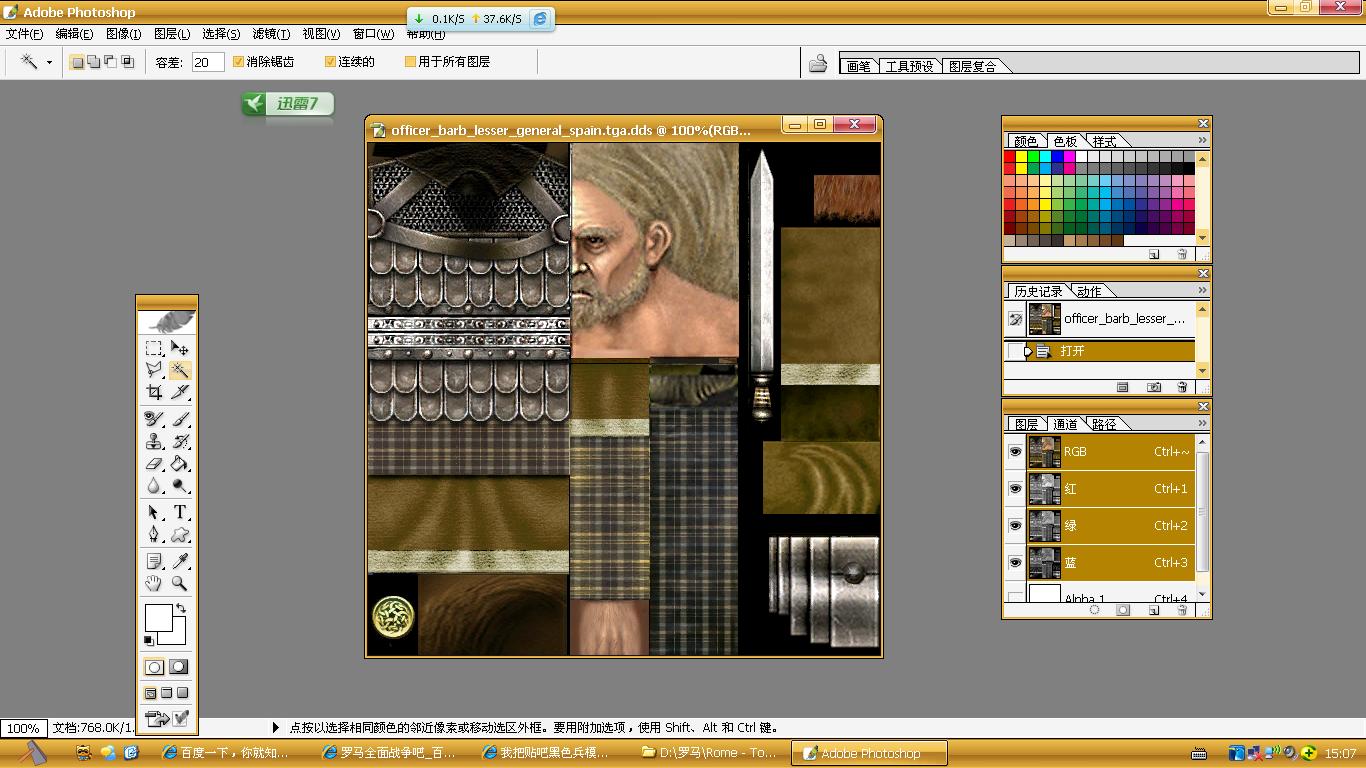The width and height of the screenshot is (1366, 768).
Task: Select the Type tool
Action: coord(180,512)
